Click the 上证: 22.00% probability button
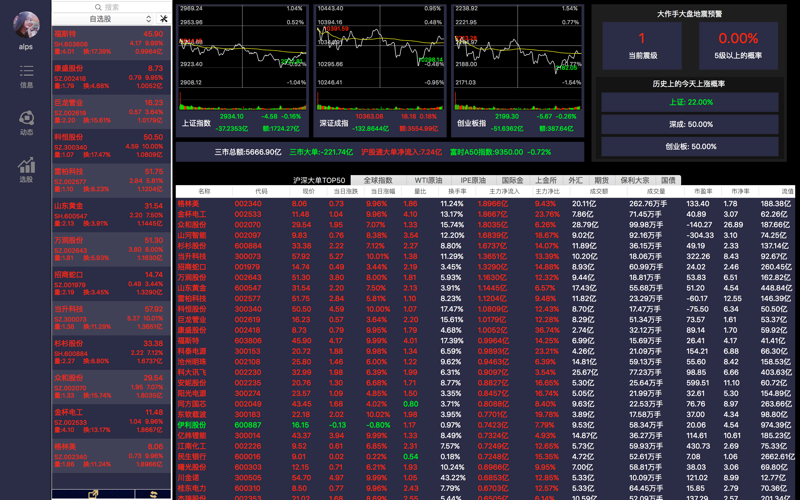 click(x=690, y=102)
